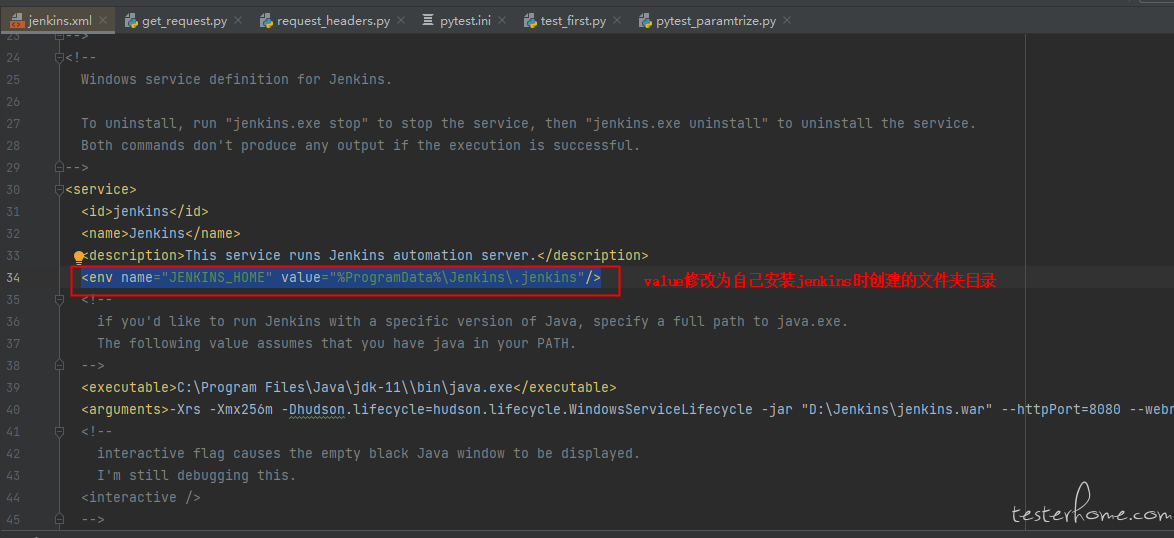Click the fold end marker at line 29
This screenshot has width=1174, height=538.
(x=60, y=168)
